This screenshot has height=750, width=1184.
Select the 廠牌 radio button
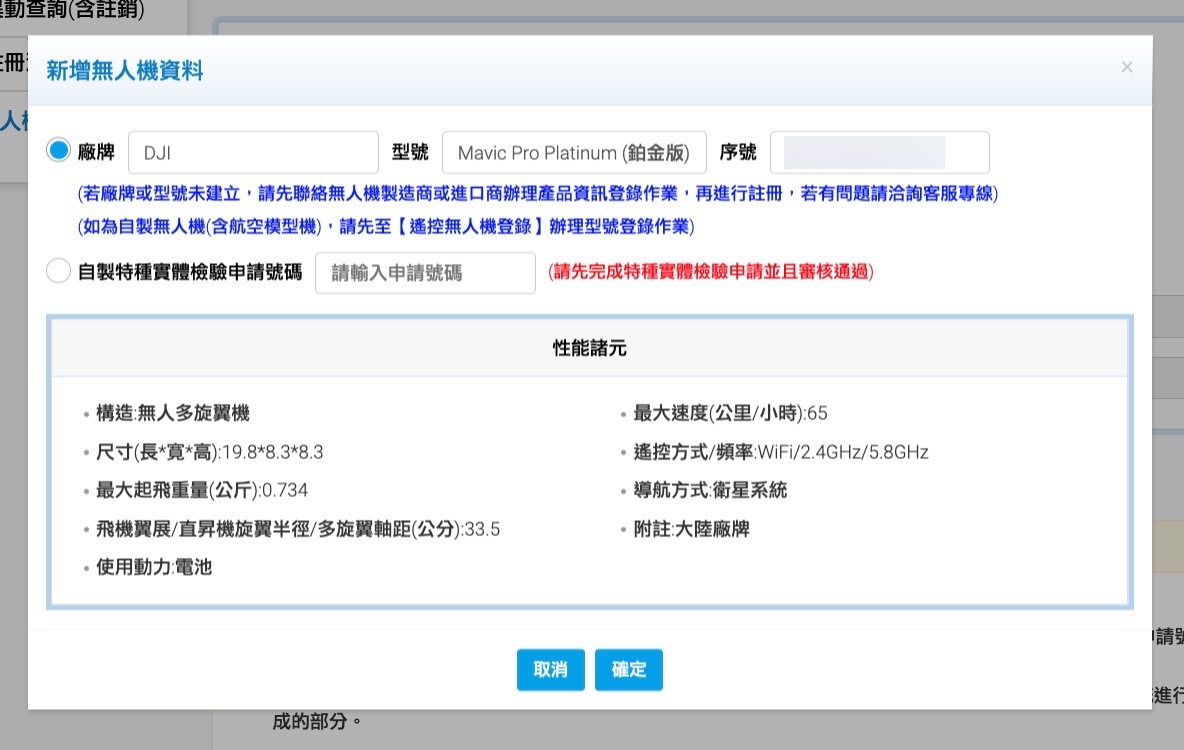pyautogui.click(x=59, y=151)
